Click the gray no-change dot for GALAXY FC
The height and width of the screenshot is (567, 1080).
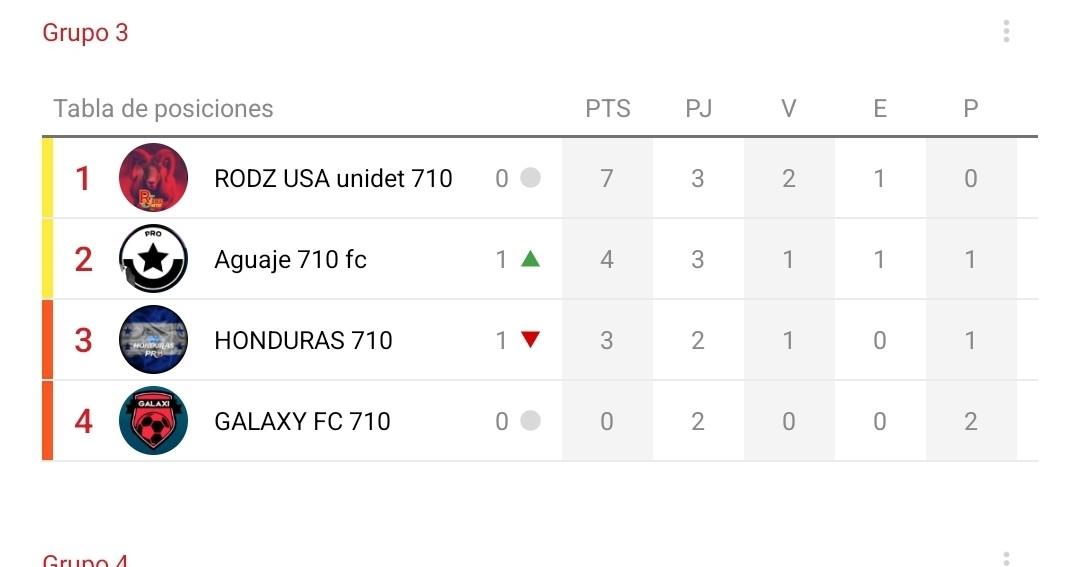point(530,421)
